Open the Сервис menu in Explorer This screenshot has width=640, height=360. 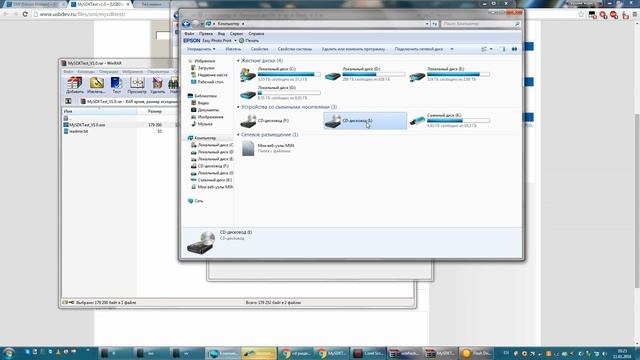click(x=236, y=34)
